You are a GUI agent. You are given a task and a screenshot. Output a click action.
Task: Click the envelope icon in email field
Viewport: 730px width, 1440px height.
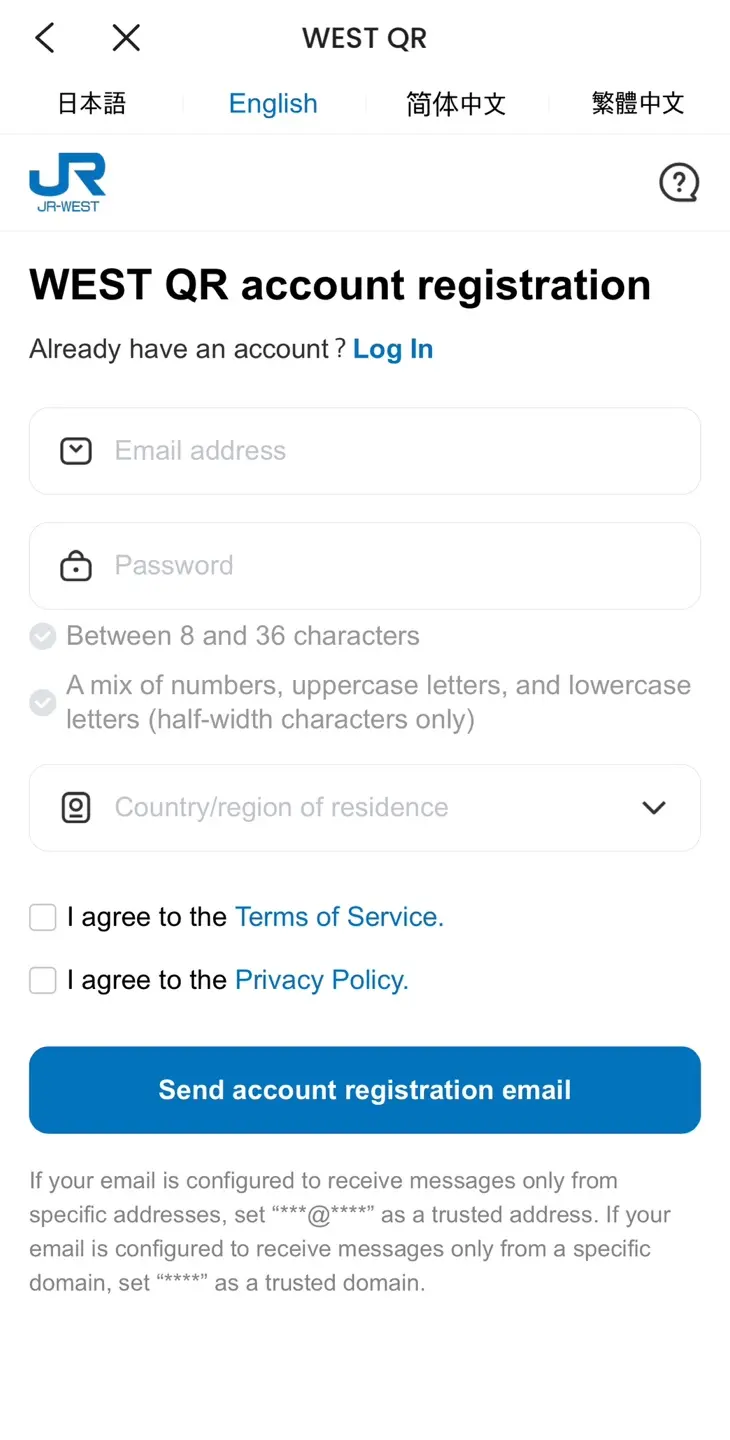(x=76, y=451)
